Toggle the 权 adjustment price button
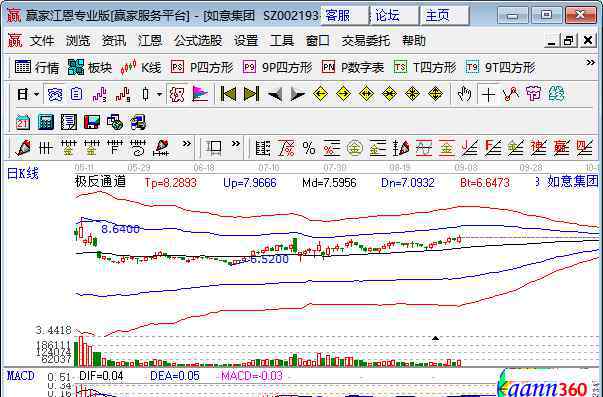Image resolution: width=603 pixels, height=397 pixels. (x=177, y=94)
